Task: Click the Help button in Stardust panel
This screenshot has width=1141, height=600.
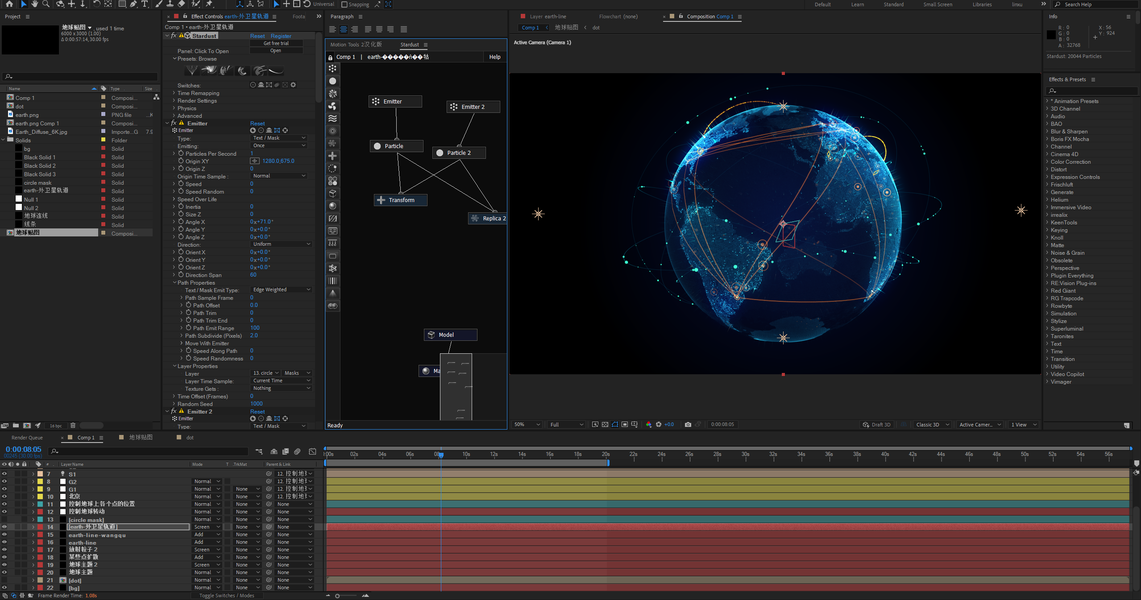Action: tap(495, 57)
